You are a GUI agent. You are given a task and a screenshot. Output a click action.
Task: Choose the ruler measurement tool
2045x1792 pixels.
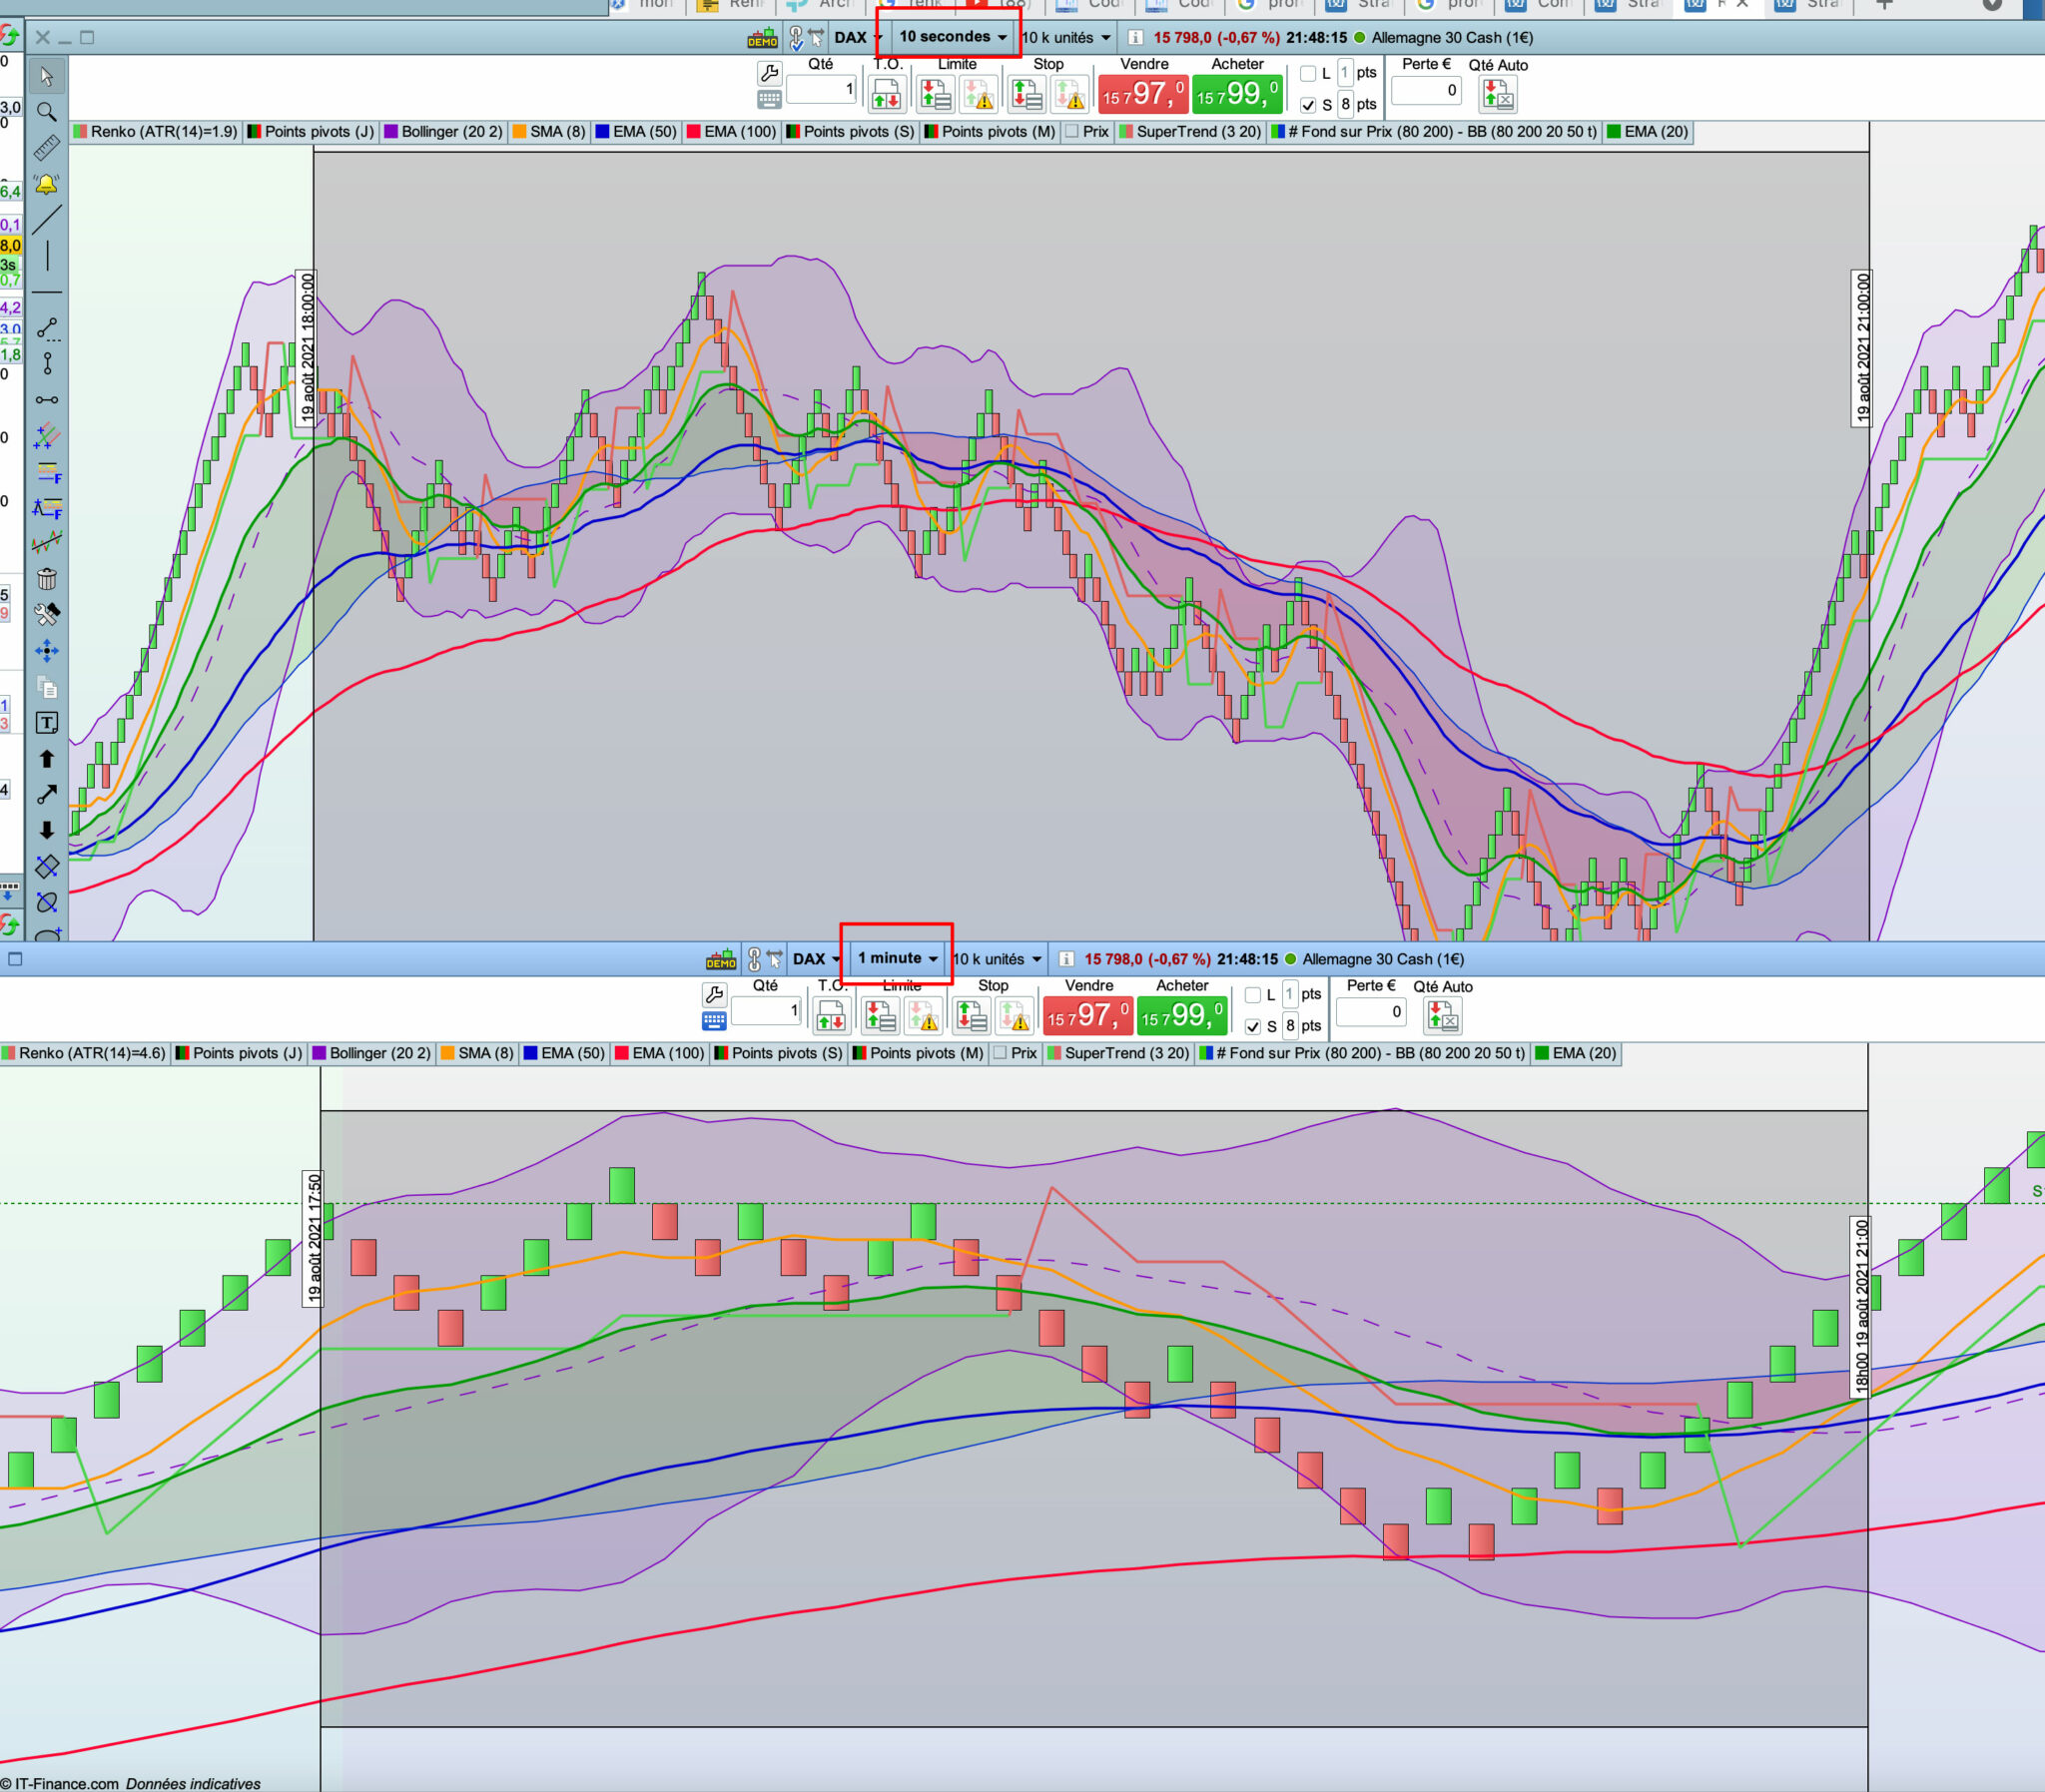tap(46, 148)
